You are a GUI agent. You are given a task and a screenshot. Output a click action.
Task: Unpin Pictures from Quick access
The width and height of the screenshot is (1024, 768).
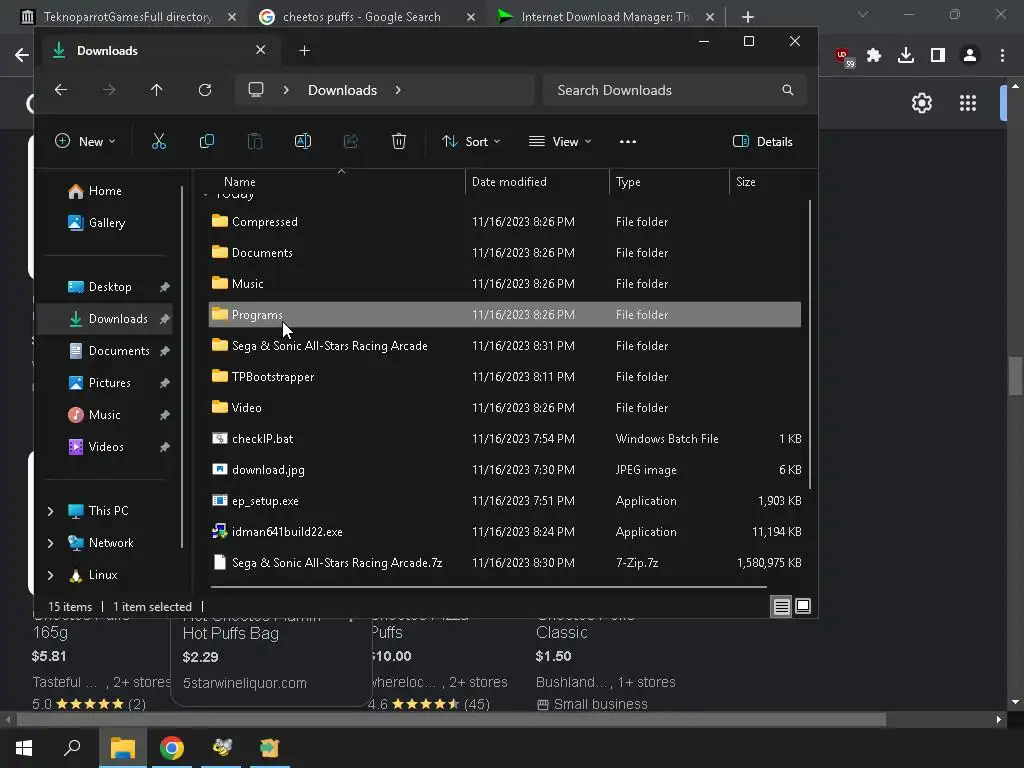(165, 383)
